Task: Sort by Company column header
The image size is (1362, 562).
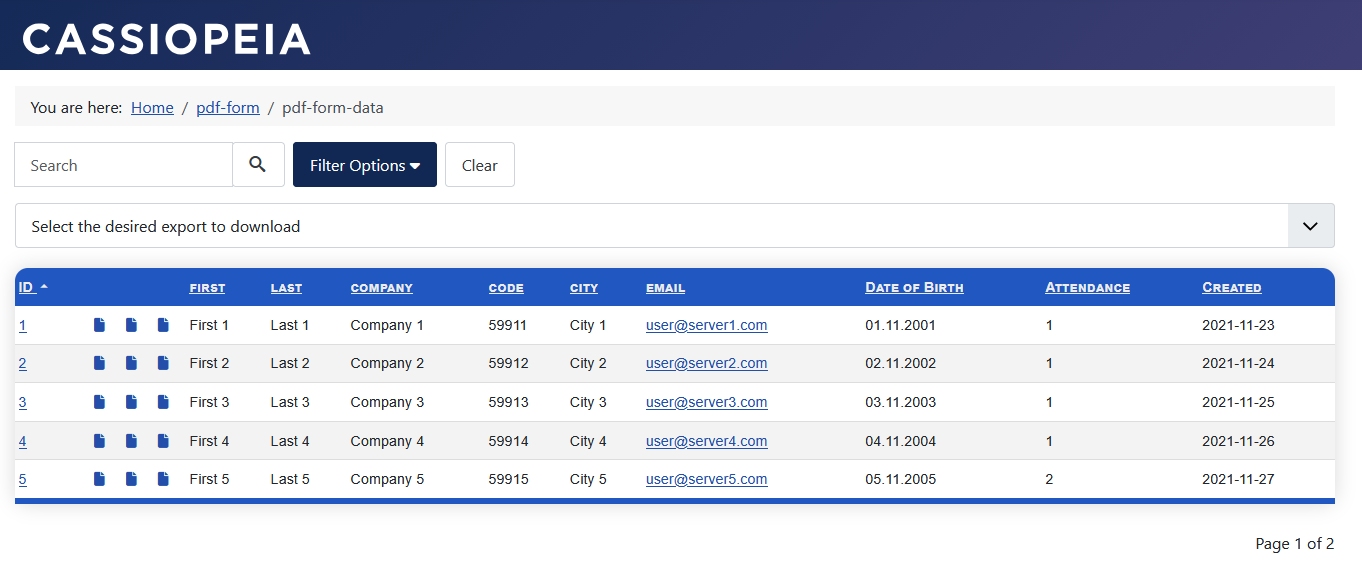Action: 381,288
